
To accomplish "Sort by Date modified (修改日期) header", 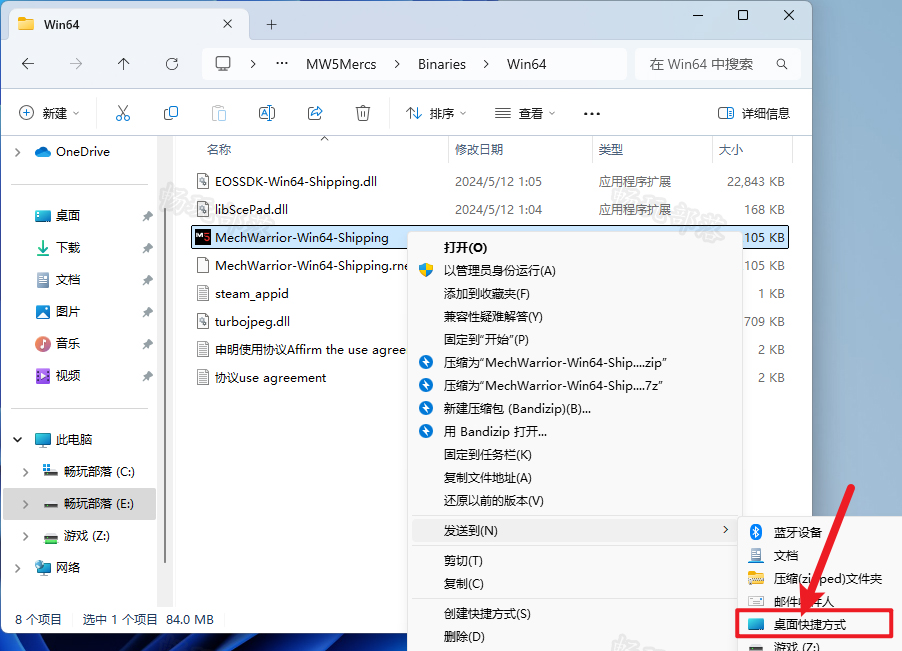I will 479,150.
